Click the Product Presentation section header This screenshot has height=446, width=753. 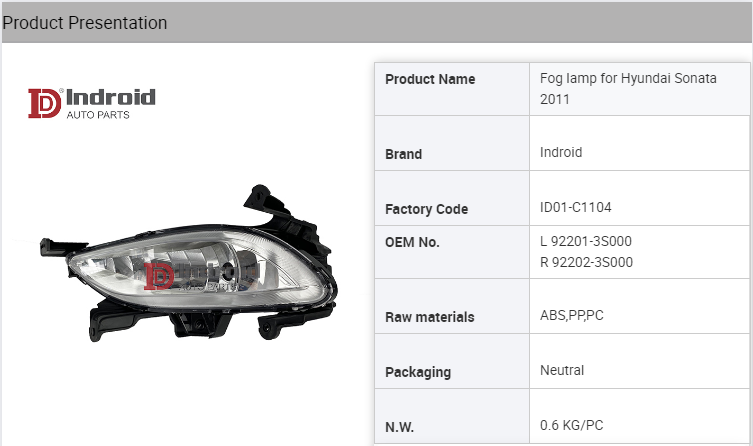click(x=85, y=23)
